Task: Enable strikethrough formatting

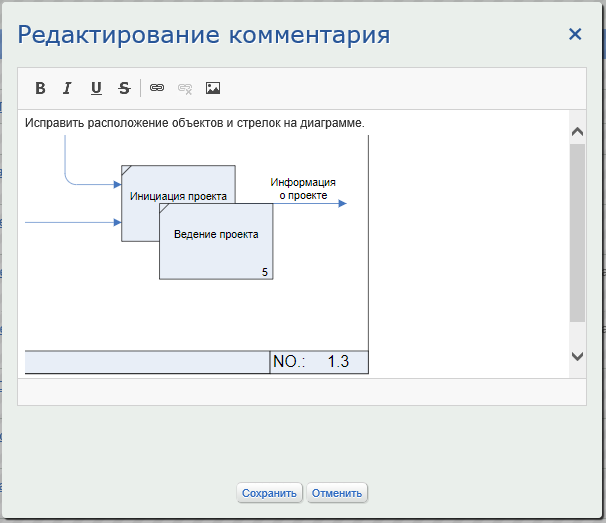Action: pos(124,88)
